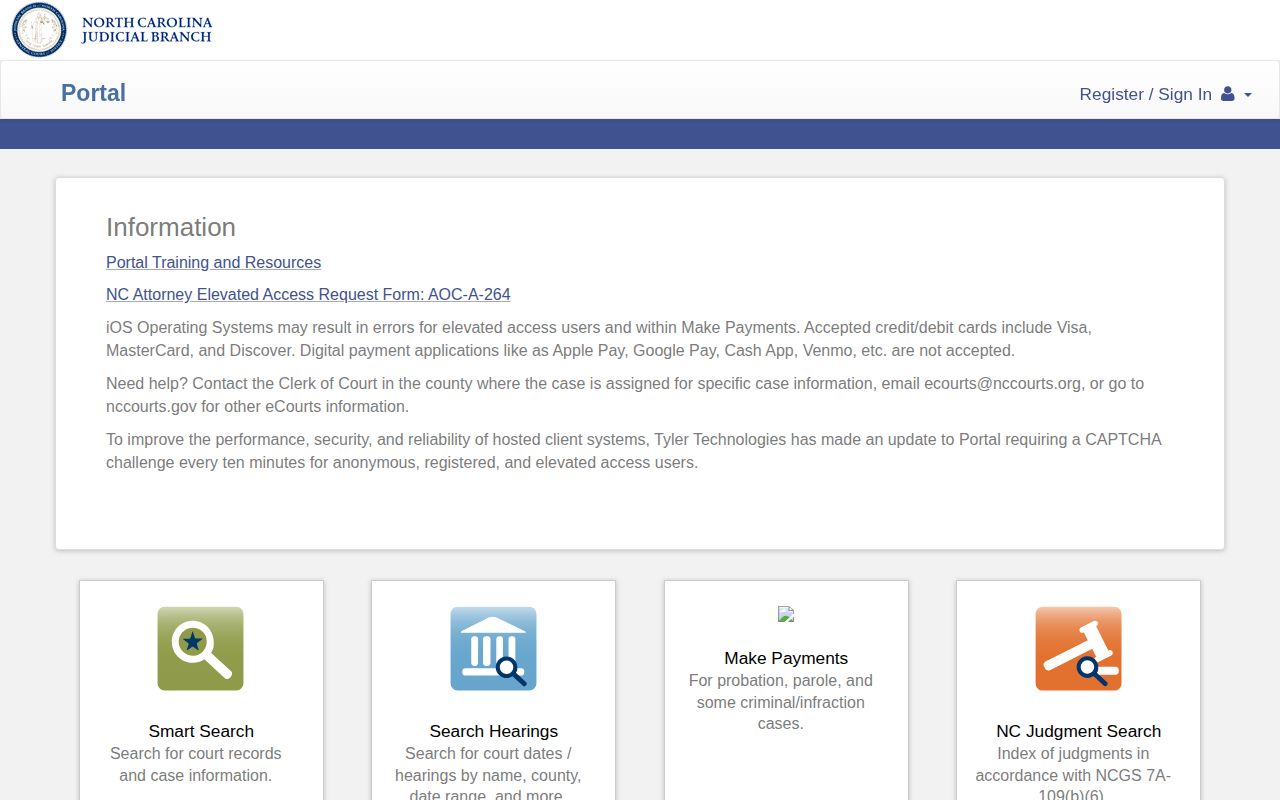Click the Information heading
The width and height of the screenshot is (1280, 800).
point(171,227)
